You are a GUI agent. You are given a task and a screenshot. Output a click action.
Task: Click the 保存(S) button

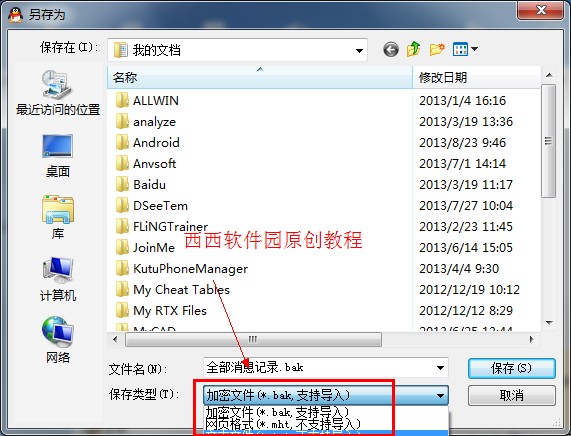(x=511, y=368)
